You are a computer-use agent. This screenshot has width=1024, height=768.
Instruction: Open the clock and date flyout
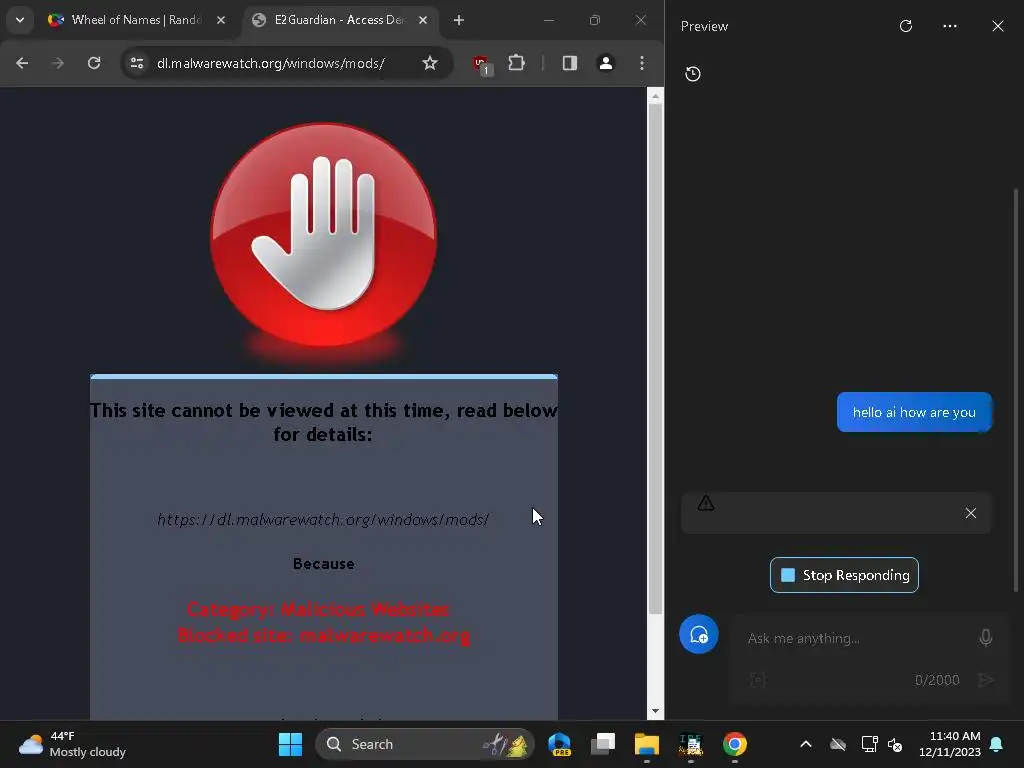tap(950, 744)
